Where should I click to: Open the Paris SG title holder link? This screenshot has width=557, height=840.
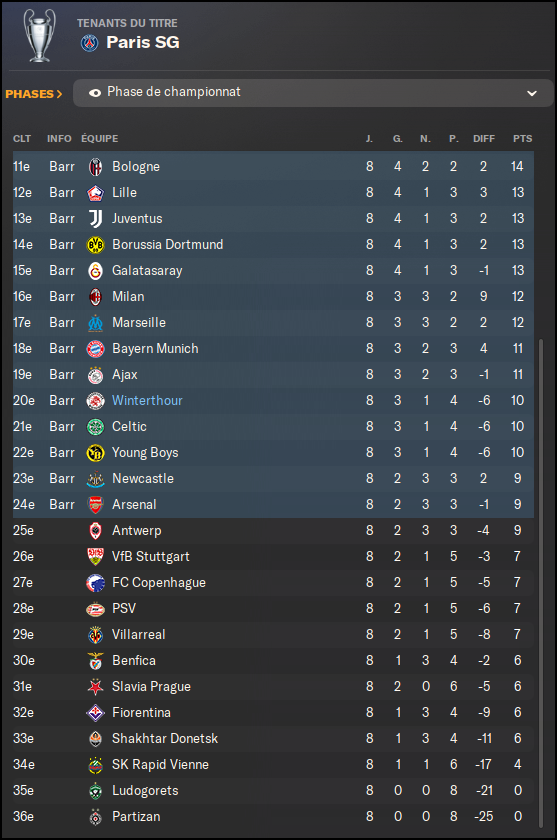[x=142, y=42]
